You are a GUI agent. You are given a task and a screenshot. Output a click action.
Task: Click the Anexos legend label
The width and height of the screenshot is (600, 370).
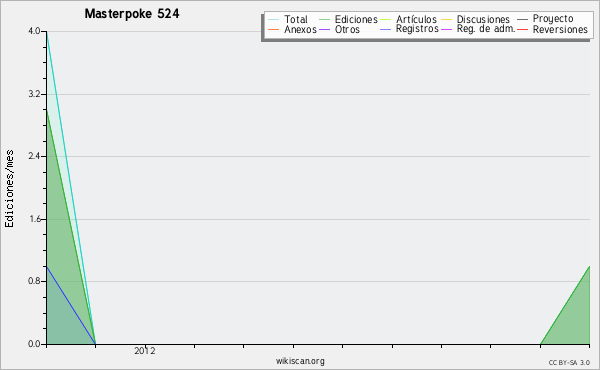coord(300,29)
